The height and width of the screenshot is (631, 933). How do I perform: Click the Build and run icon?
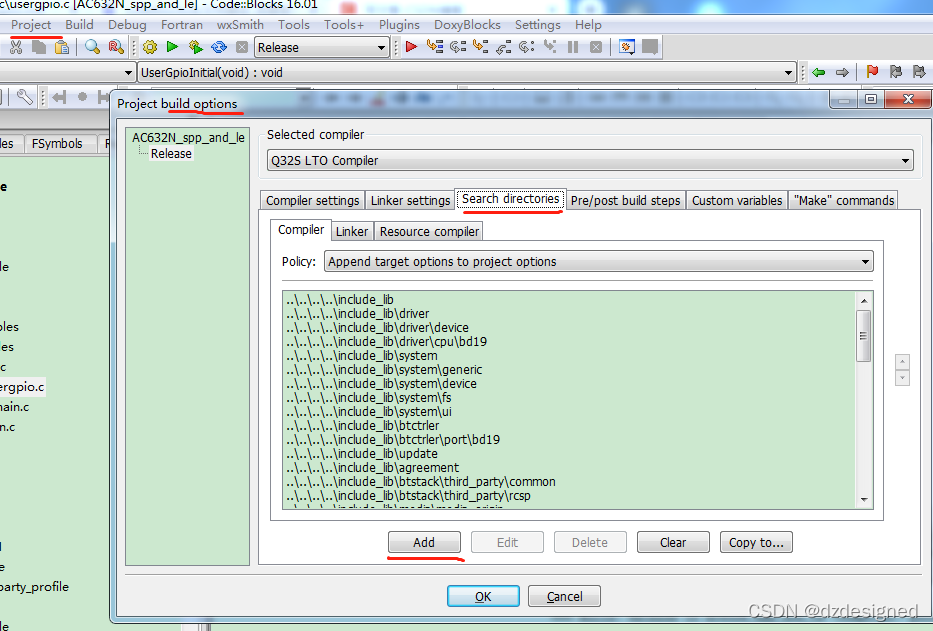point(196,47)
